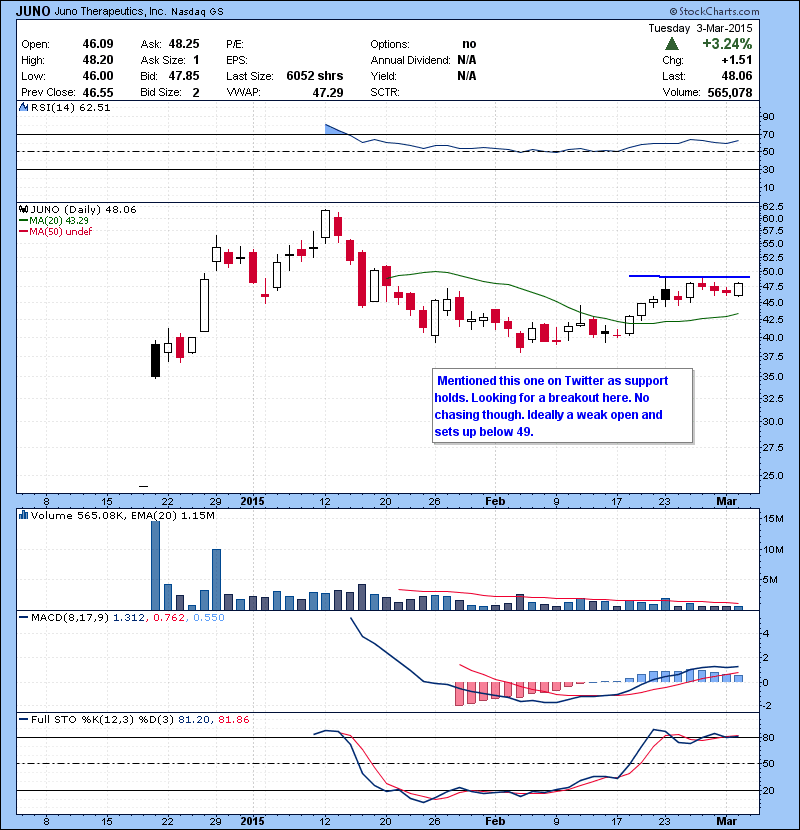
Task: Click the Low price 46.00
Action: (98, 76)
